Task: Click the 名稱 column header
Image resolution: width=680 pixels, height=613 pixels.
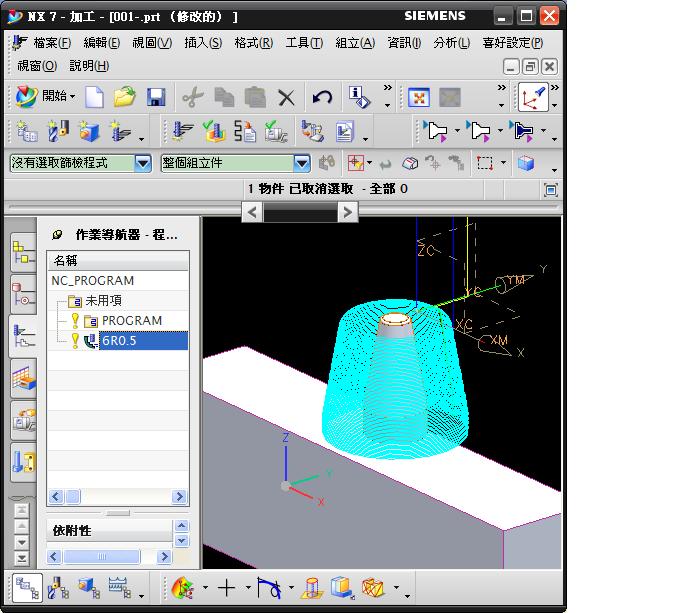Action: pos(118,261)
